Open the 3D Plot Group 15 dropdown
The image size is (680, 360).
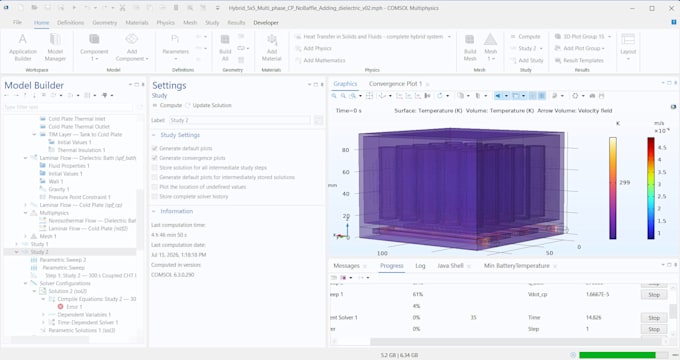609,36
